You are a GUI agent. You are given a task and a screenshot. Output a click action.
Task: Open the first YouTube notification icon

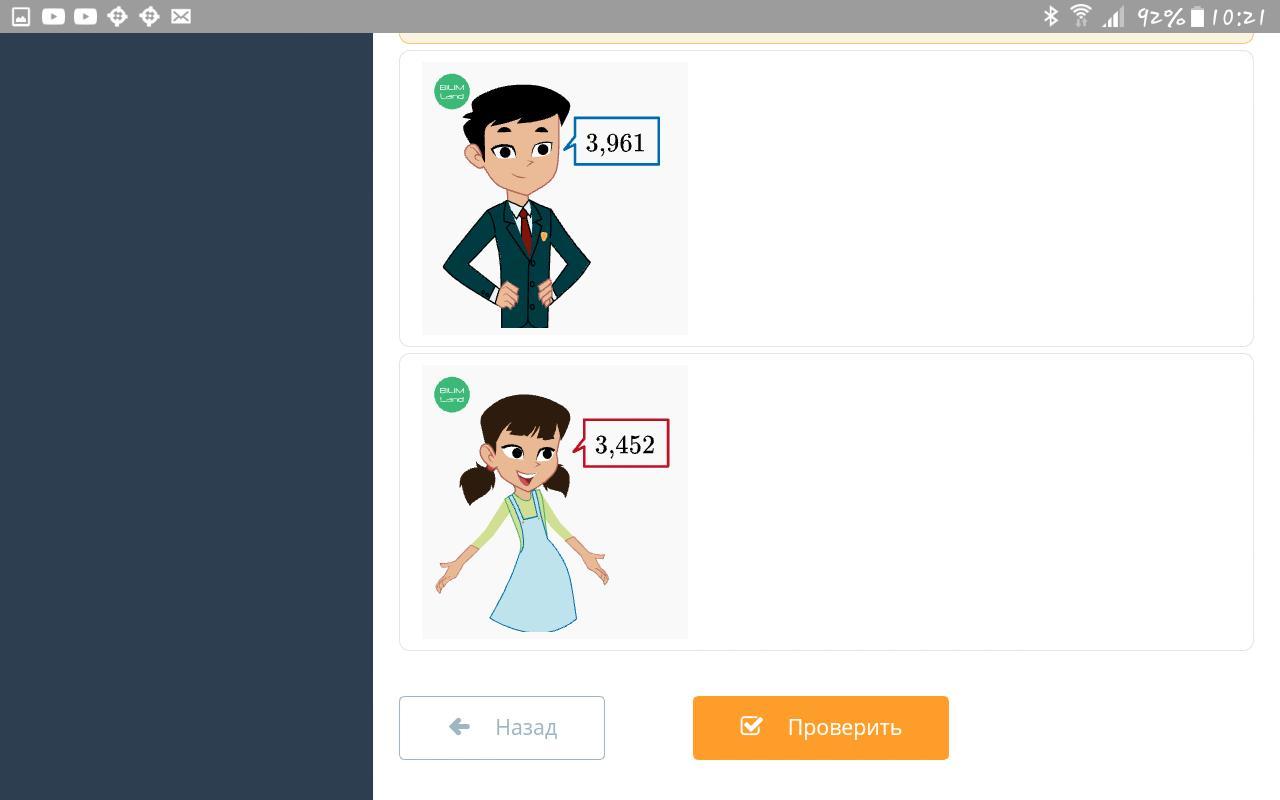pyautogui.click(x=53, y=16)
